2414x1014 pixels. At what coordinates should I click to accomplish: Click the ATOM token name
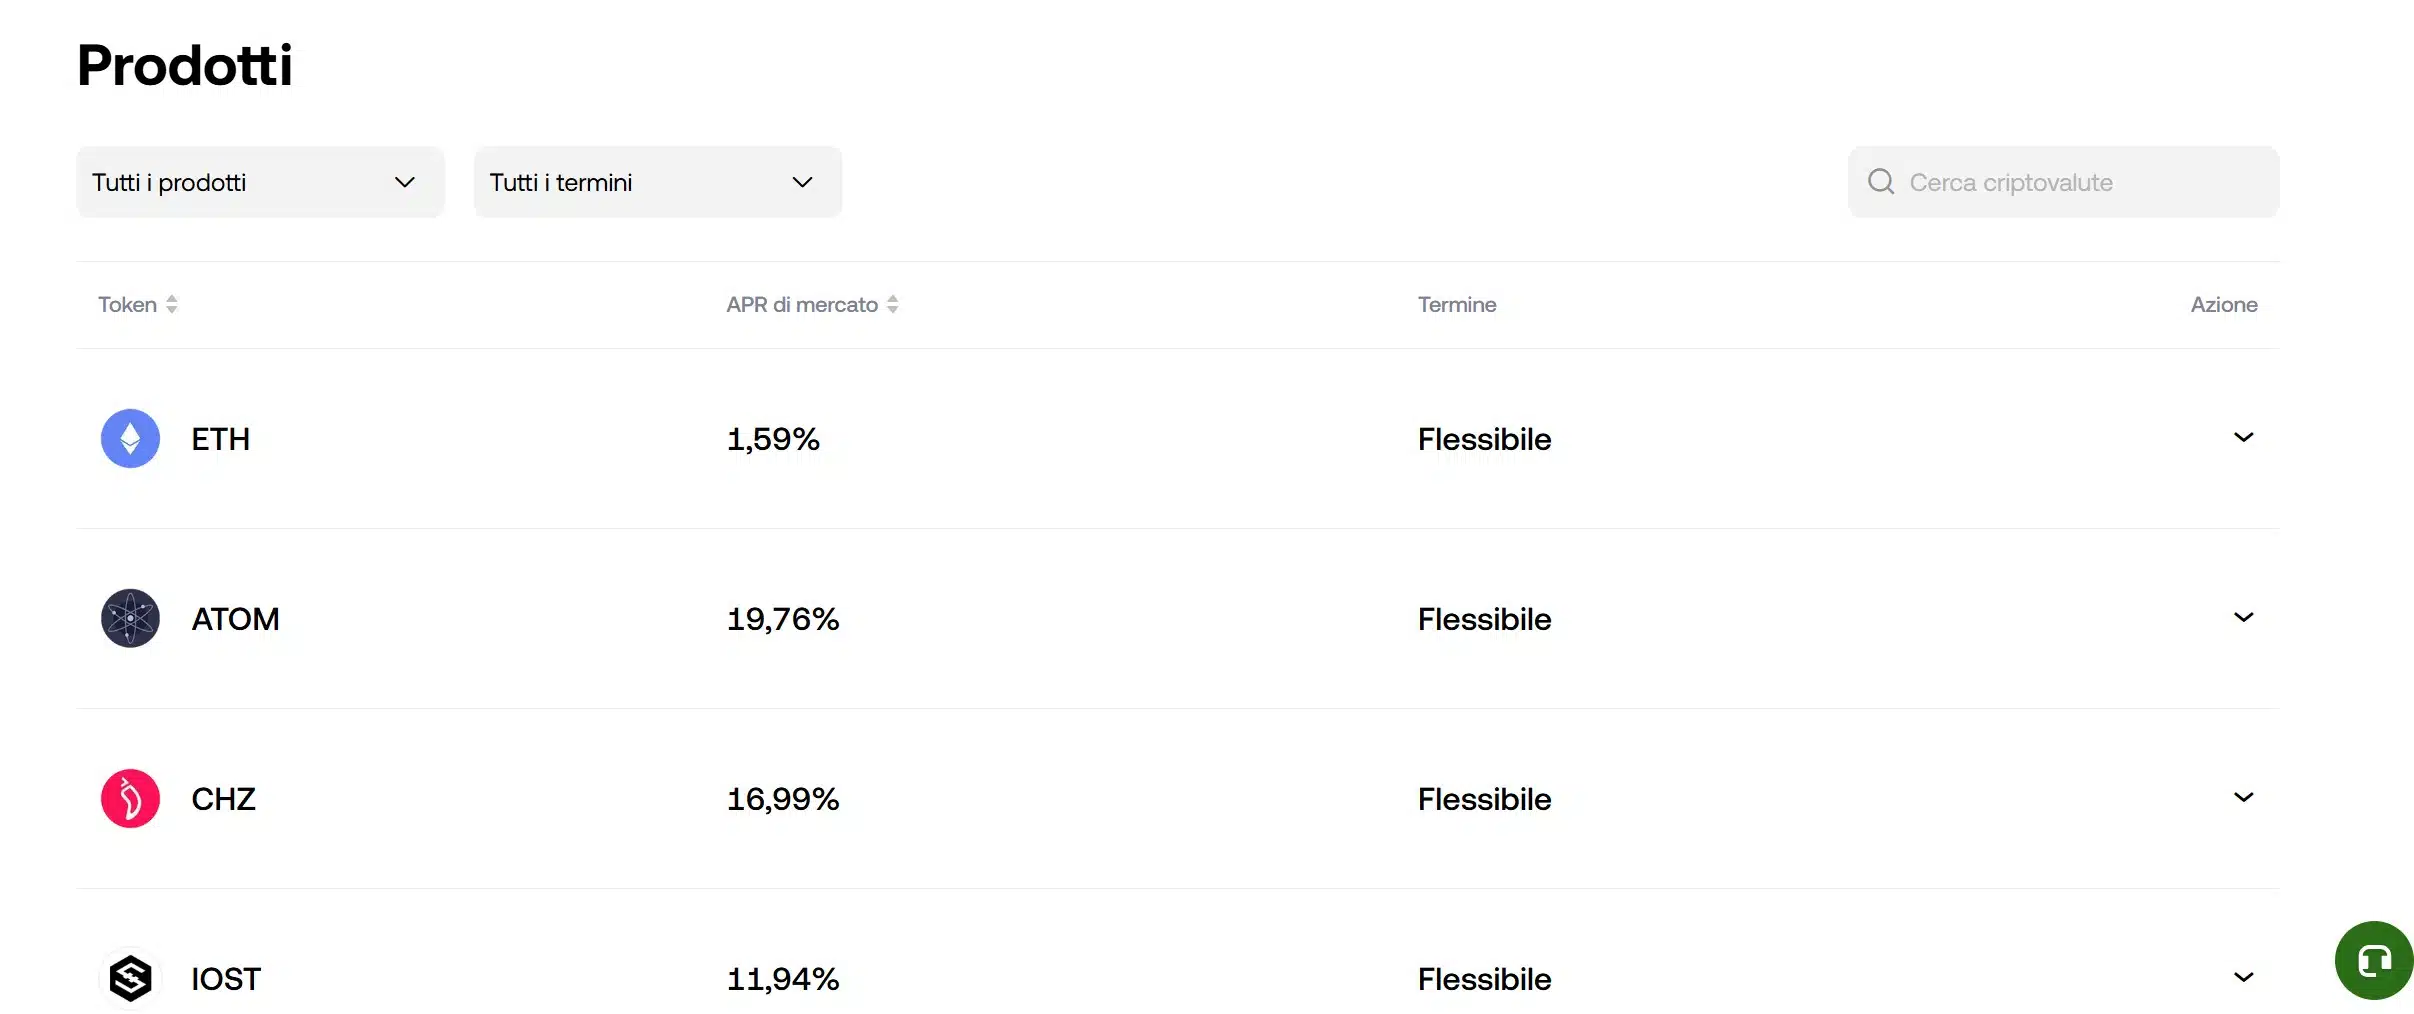(x=235, y=619)
